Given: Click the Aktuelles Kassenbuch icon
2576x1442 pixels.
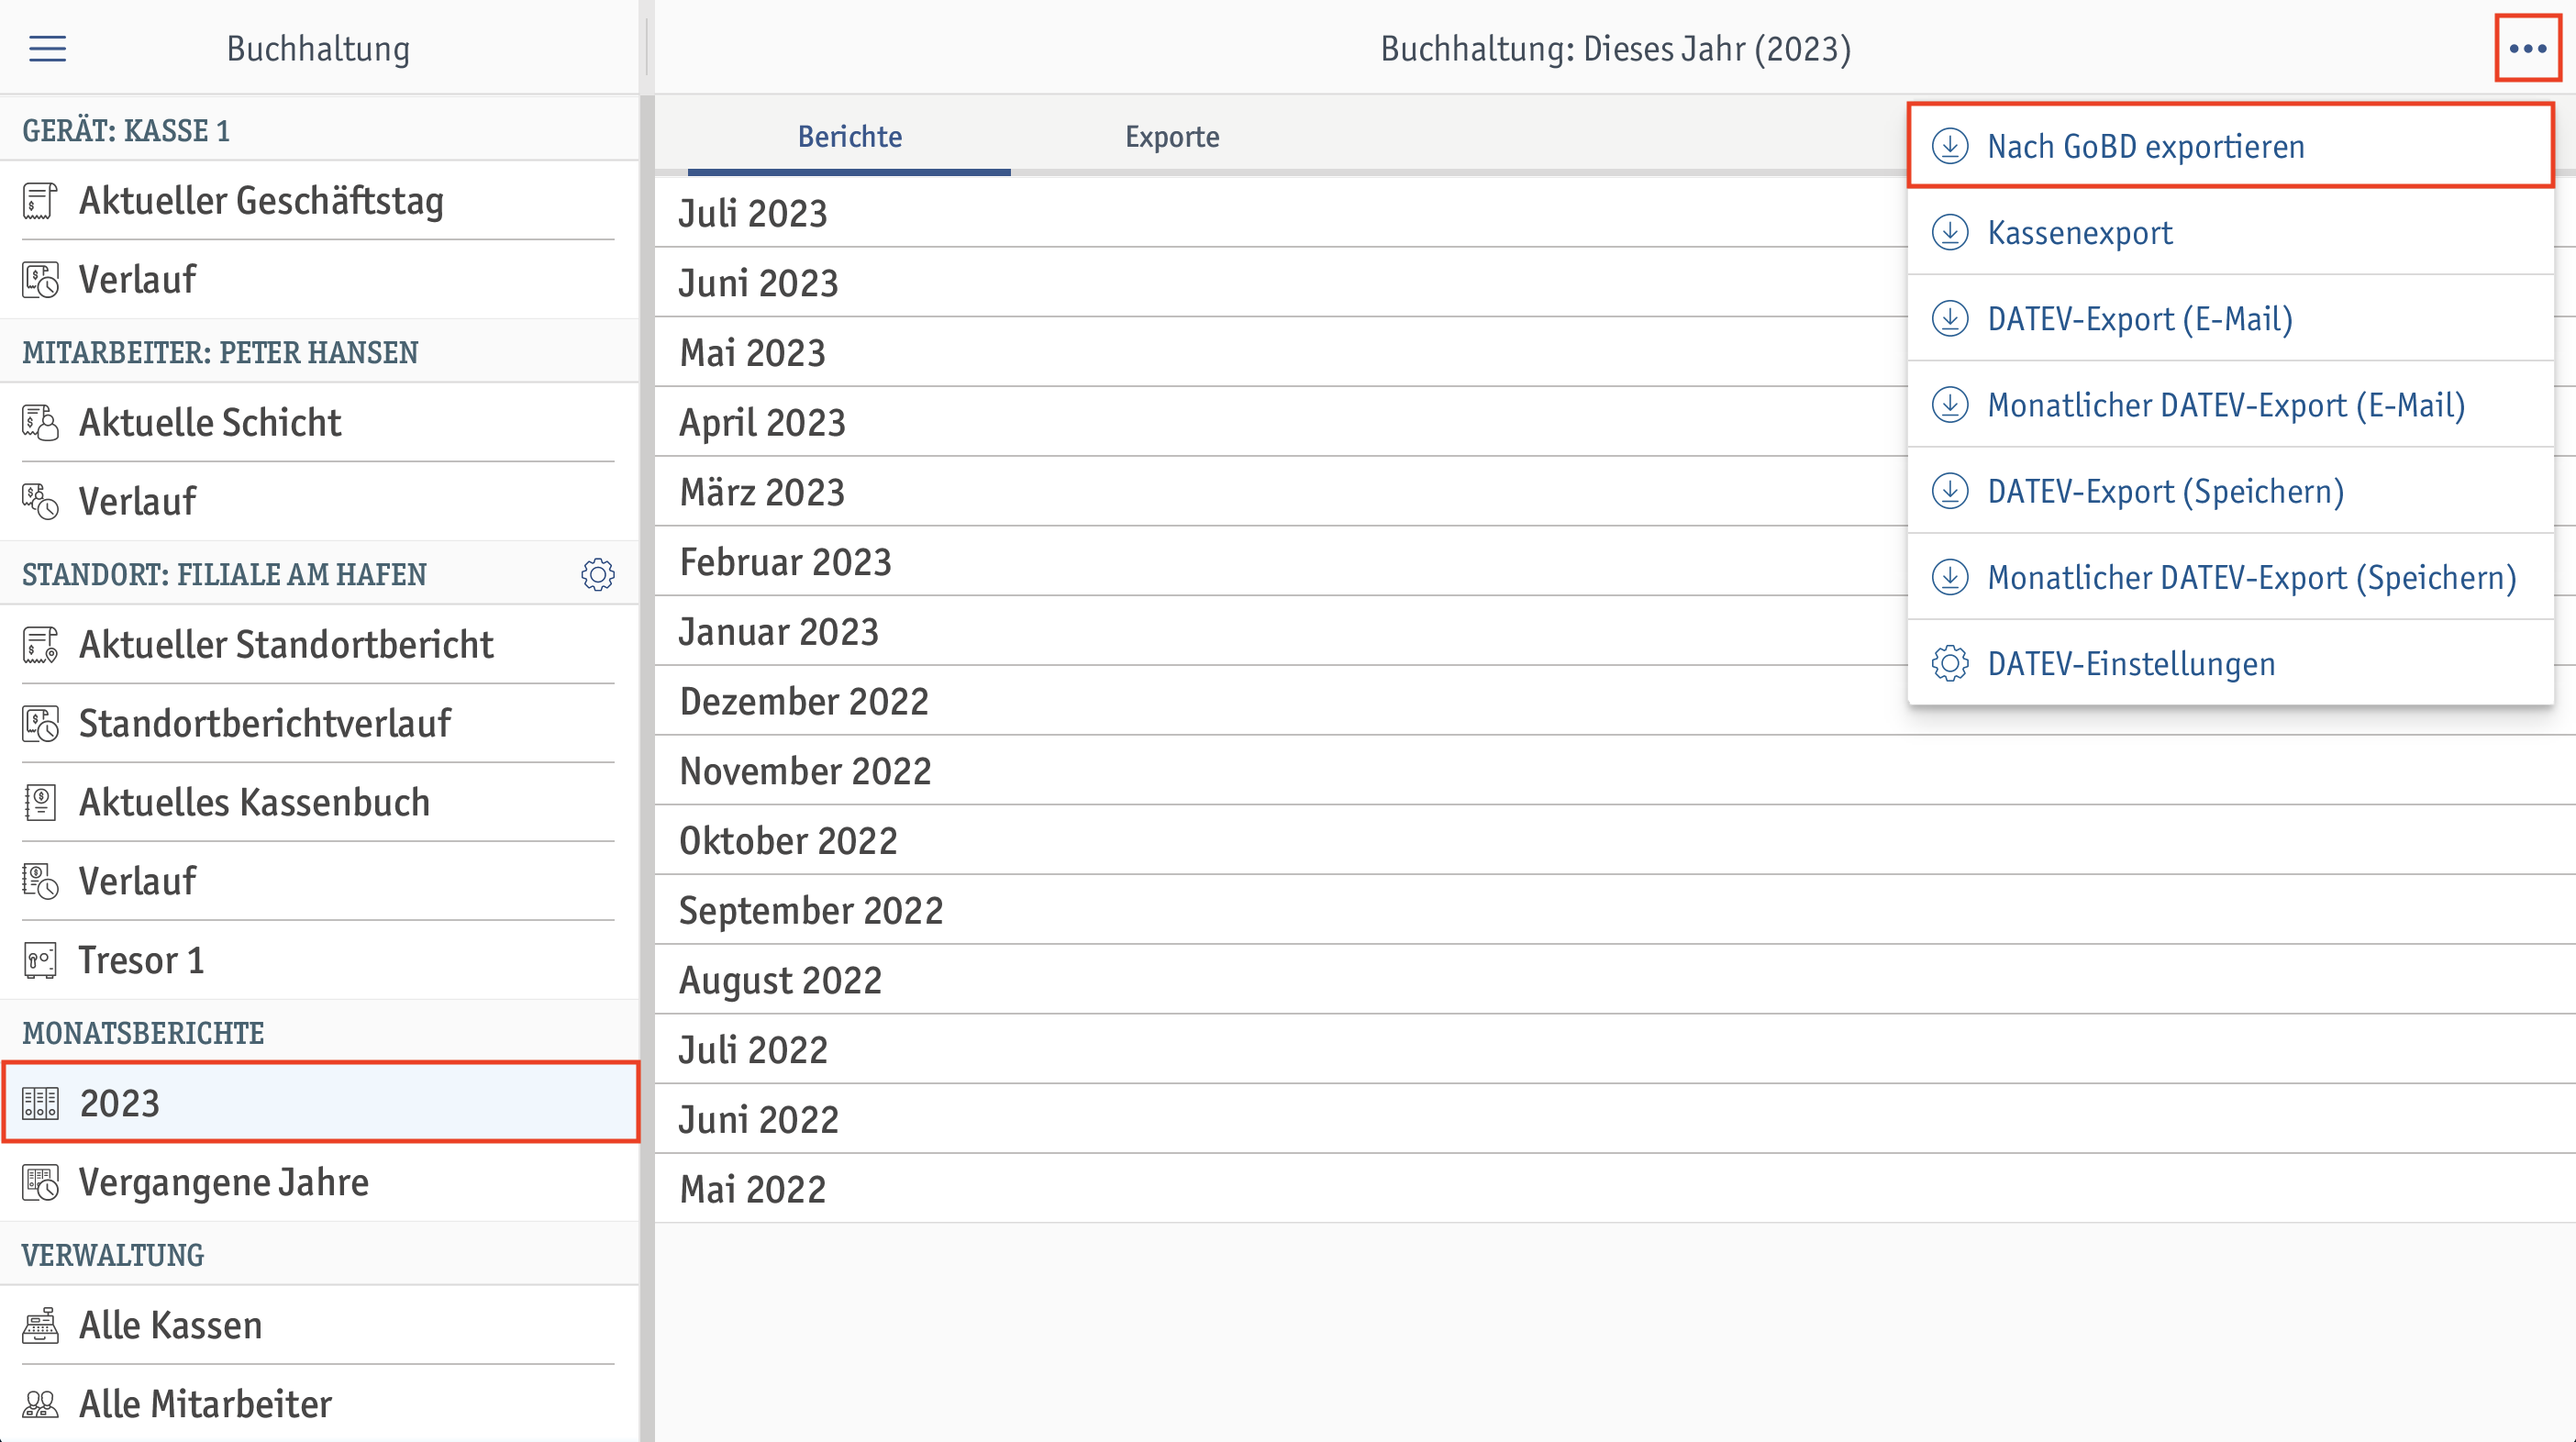Looking at the screenshot, I should click(x=40, y=803).
